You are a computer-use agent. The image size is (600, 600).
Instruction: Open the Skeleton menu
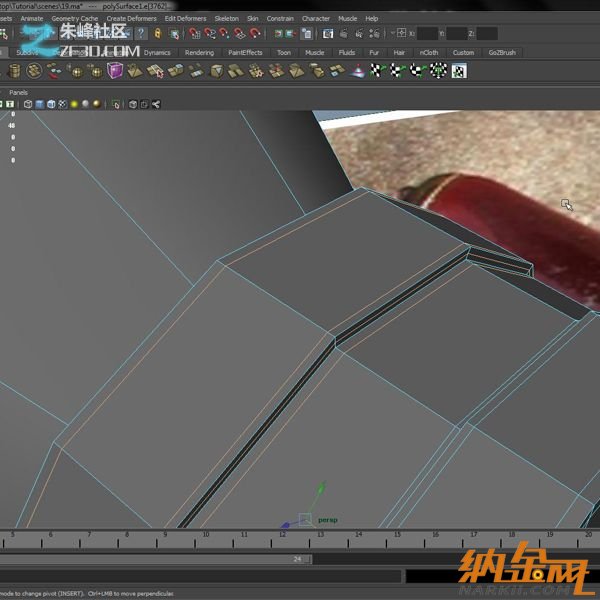227,18
